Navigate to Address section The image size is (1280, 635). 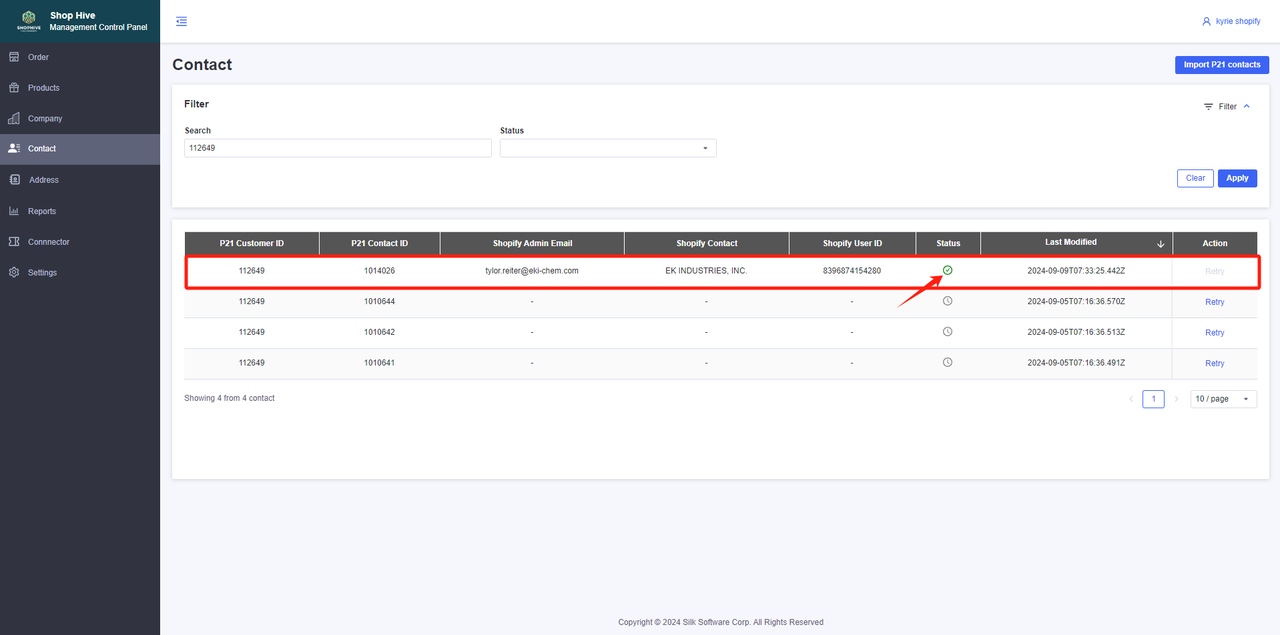coord(80,180)
